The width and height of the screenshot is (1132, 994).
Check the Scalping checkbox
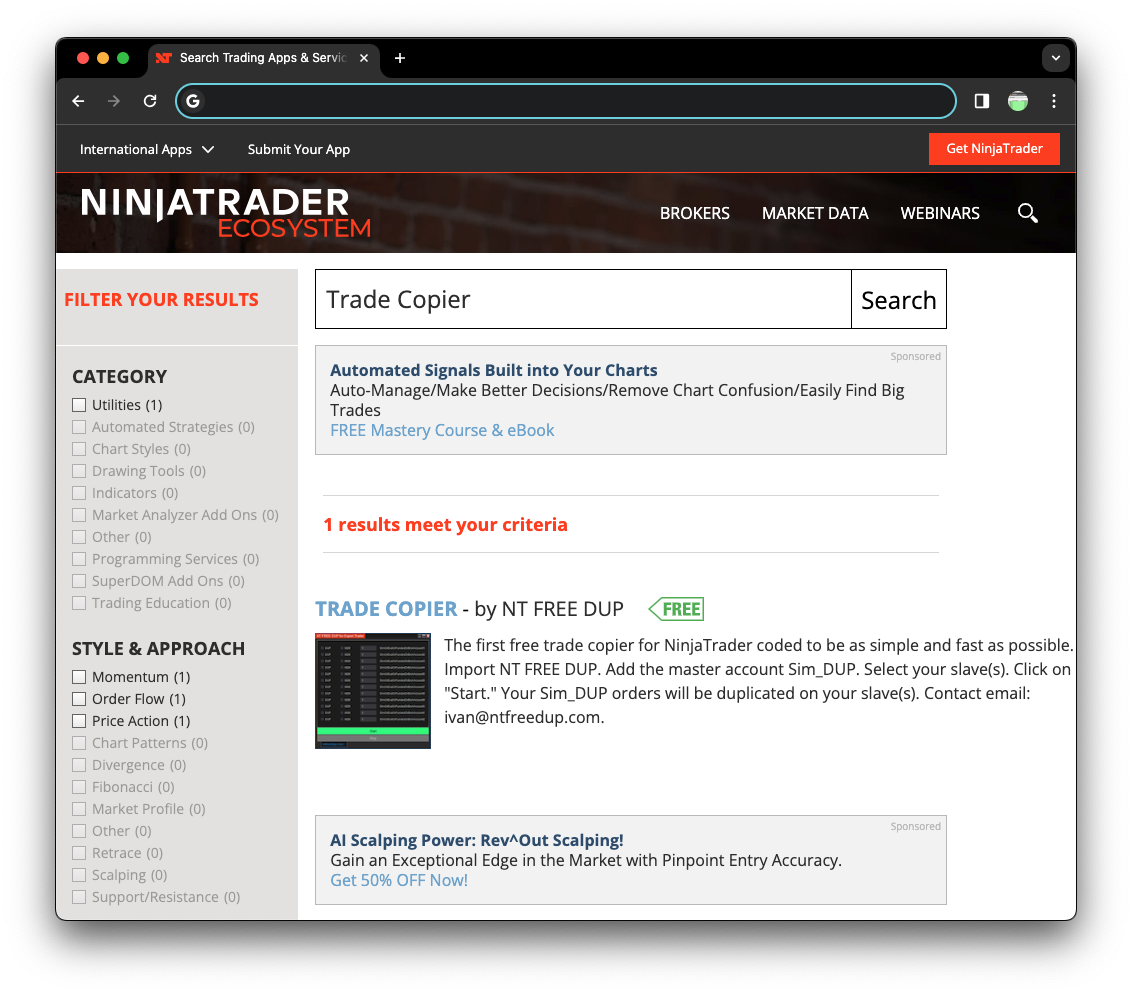click(79, 875)
